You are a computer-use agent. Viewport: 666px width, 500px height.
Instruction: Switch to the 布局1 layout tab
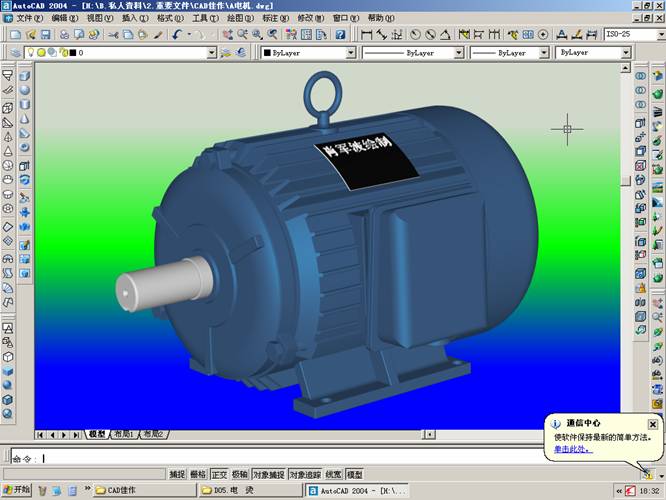(x=124, y=434)
